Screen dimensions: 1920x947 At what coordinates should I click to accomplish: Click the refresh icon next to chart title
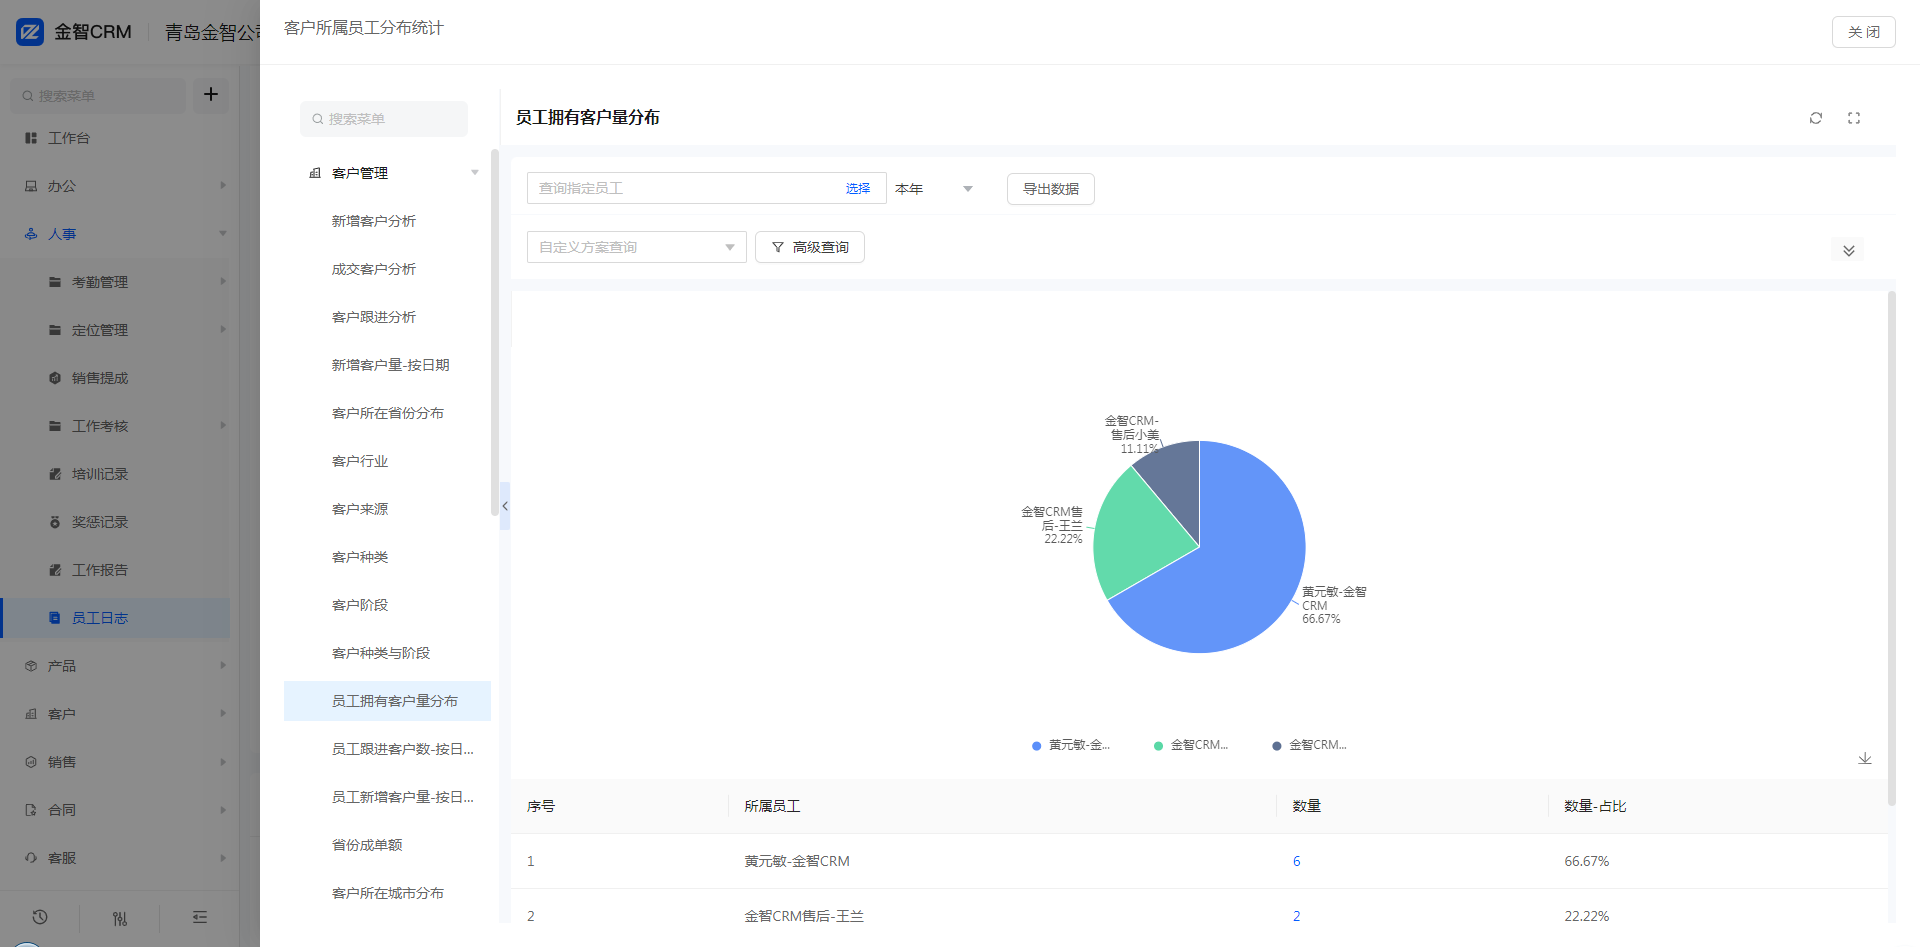click(1816, 118)
